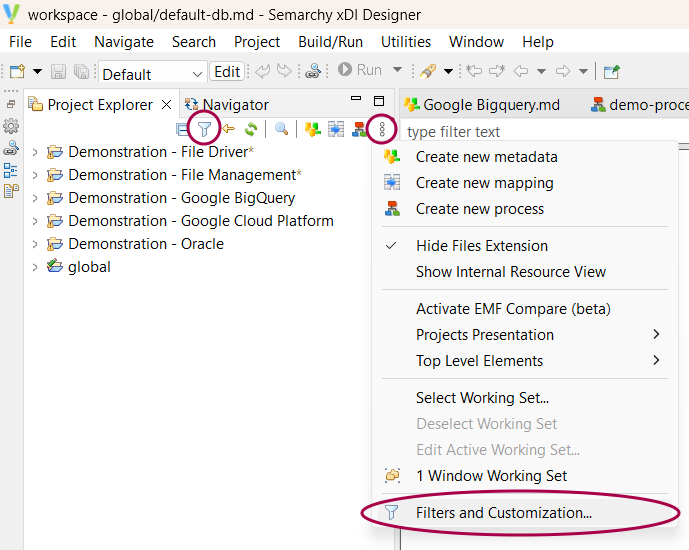Click the green refresh icon
The width and height of the screenshot is (689, 550).
(x=251, y=129)
